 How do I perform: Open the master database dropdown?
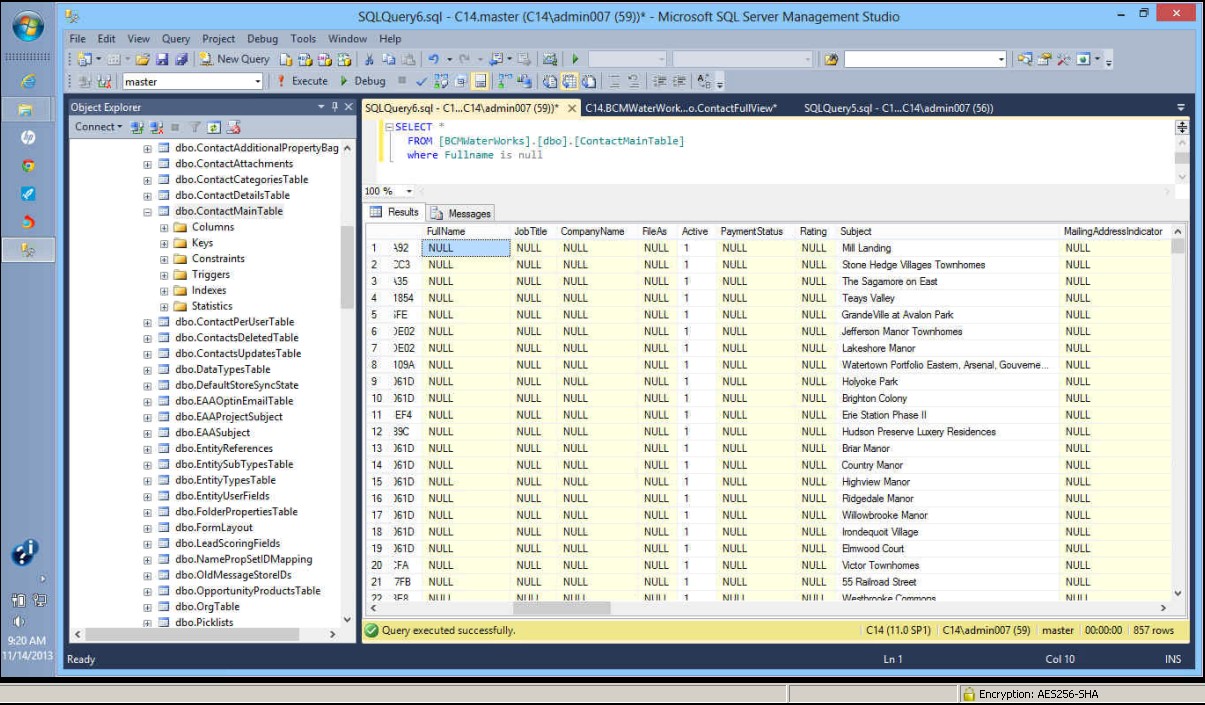[x=257, y=82]
